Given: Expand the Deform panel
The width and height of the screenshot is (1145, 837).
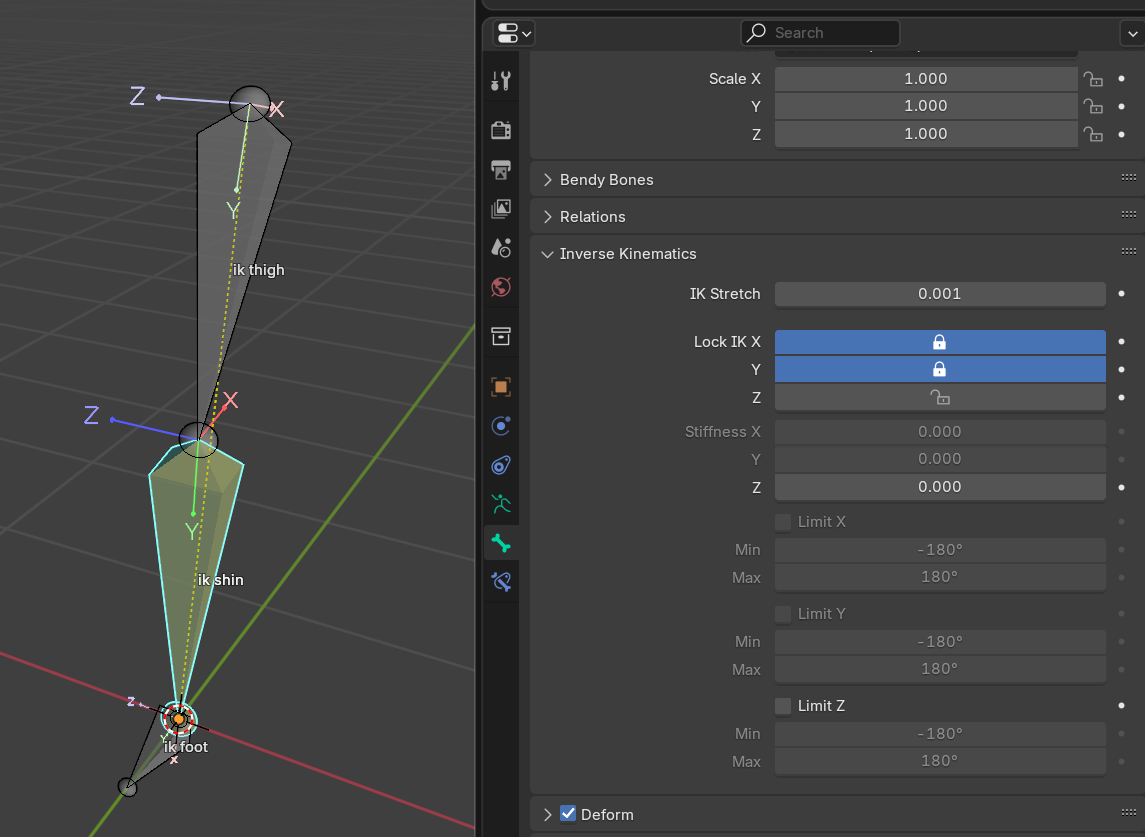Looking at the screenshot, I should tap(548, 814).
